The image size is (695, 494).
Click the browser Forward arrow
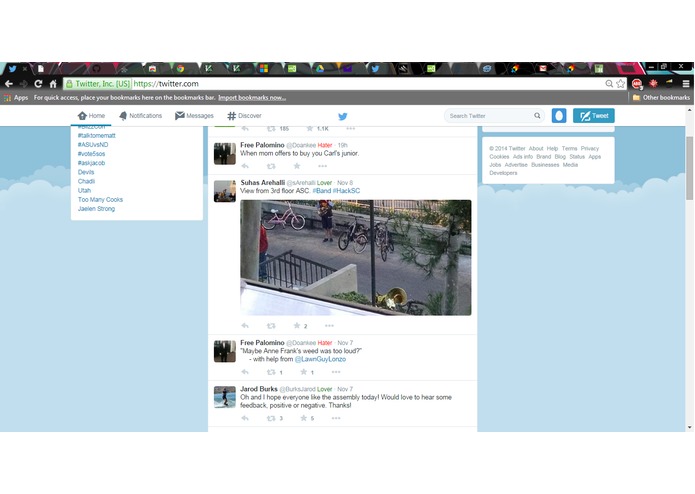23,84
